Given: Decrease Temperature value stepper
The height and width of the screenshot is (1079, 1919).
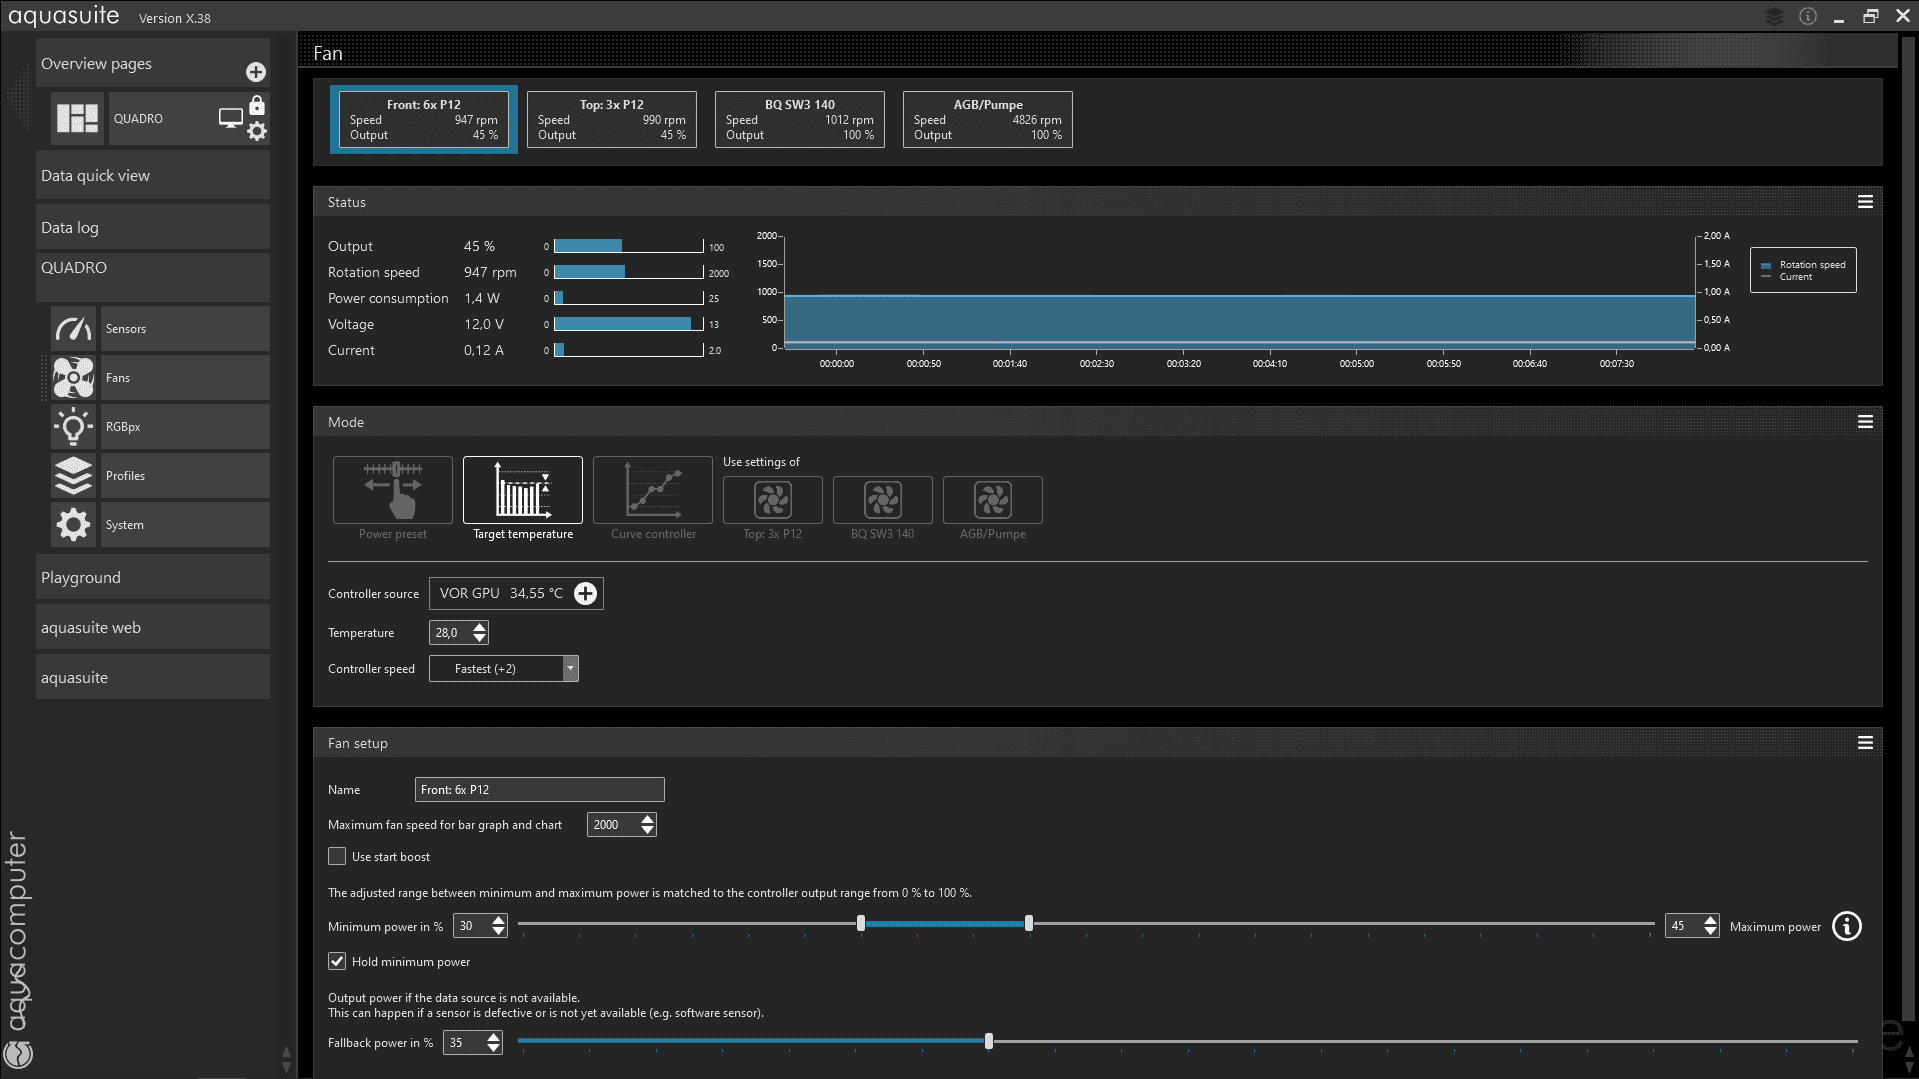Looking at the screenshot, I should pos(480,638).
